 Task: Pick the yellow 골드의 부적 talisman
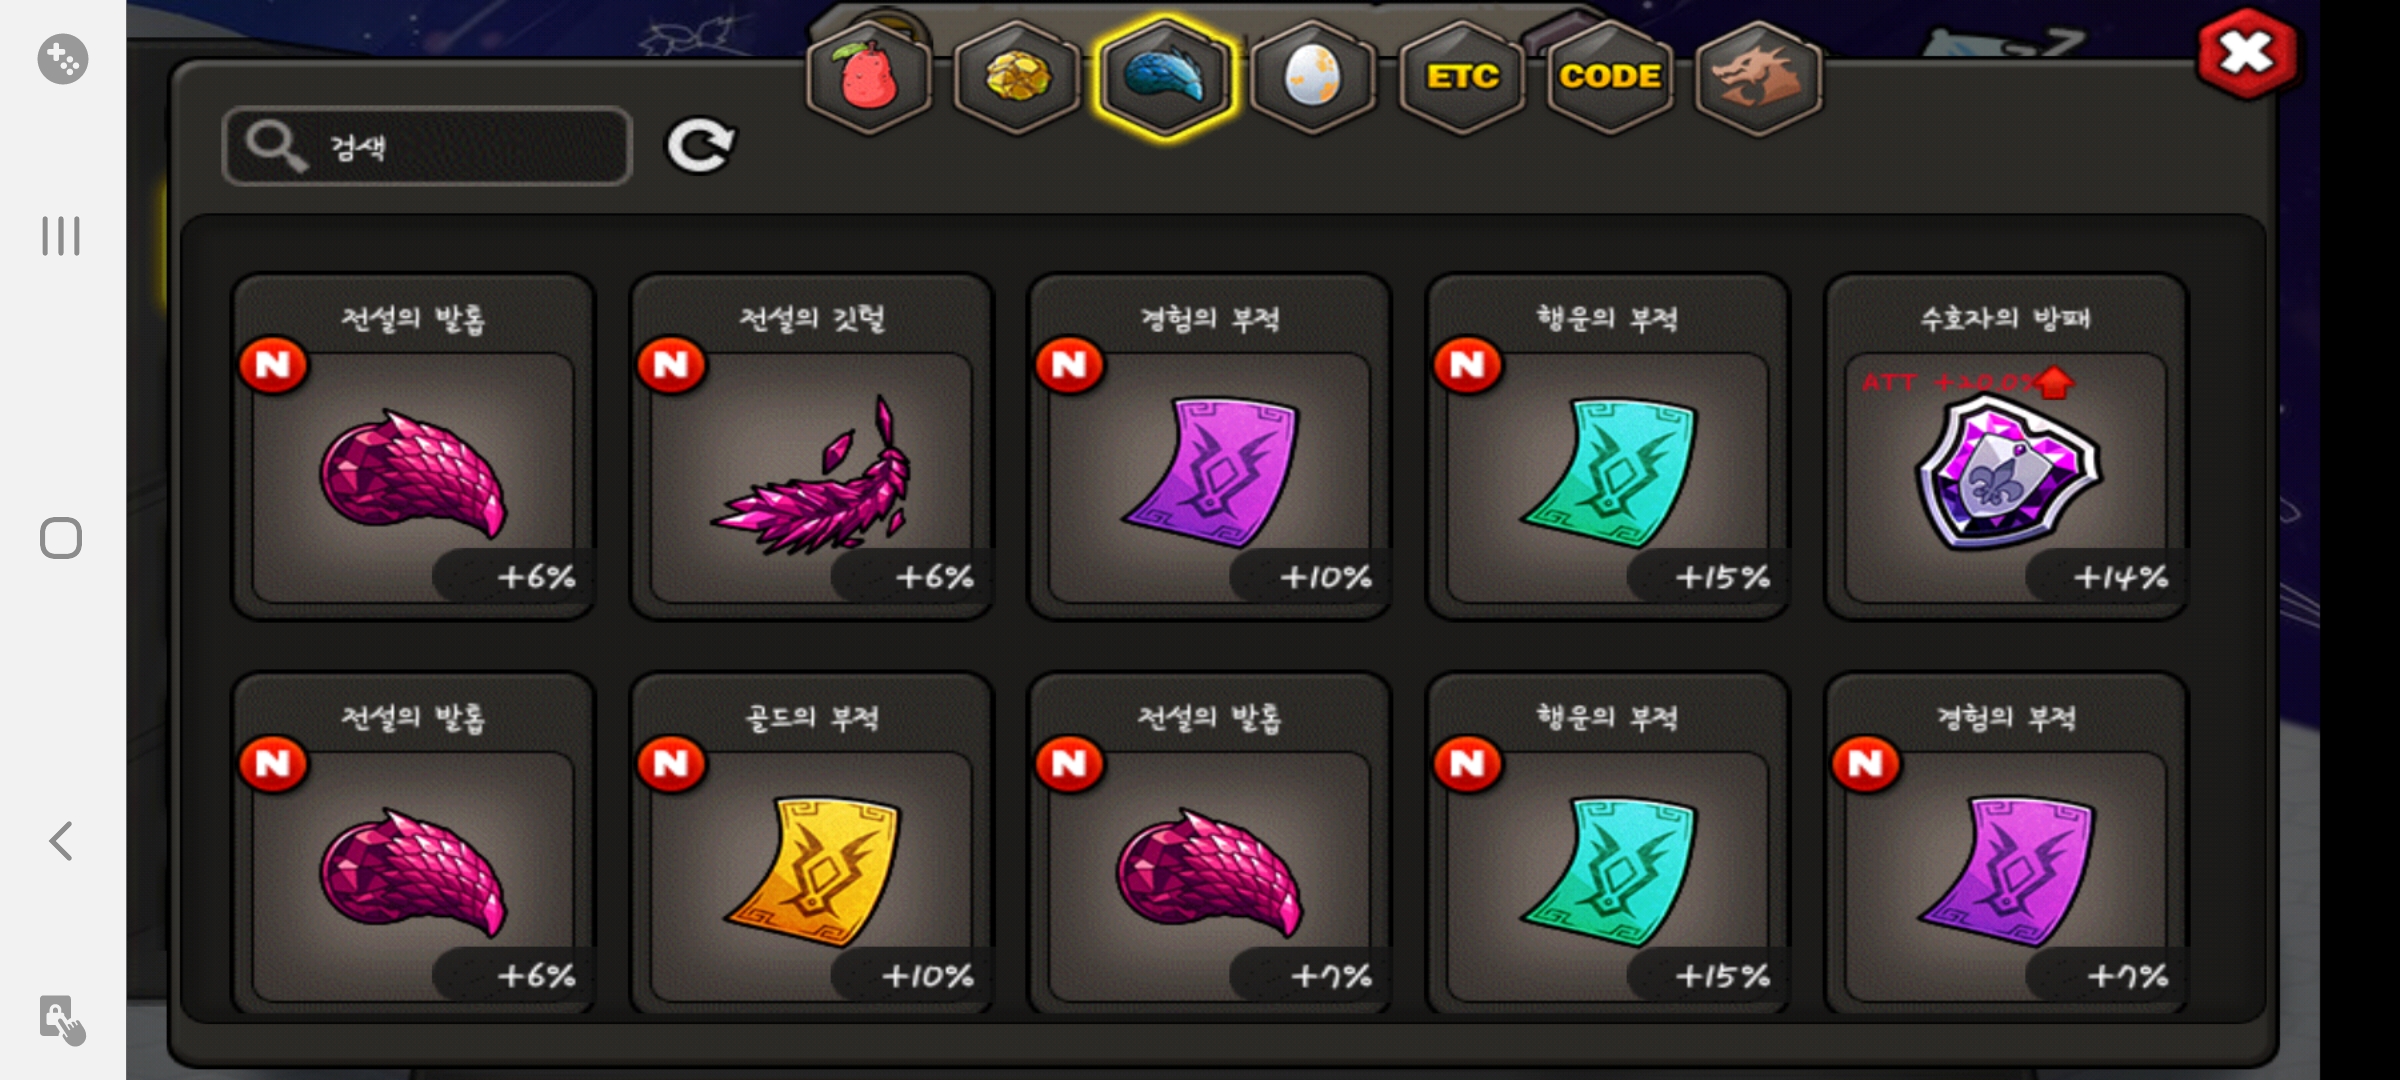[811, 844]
